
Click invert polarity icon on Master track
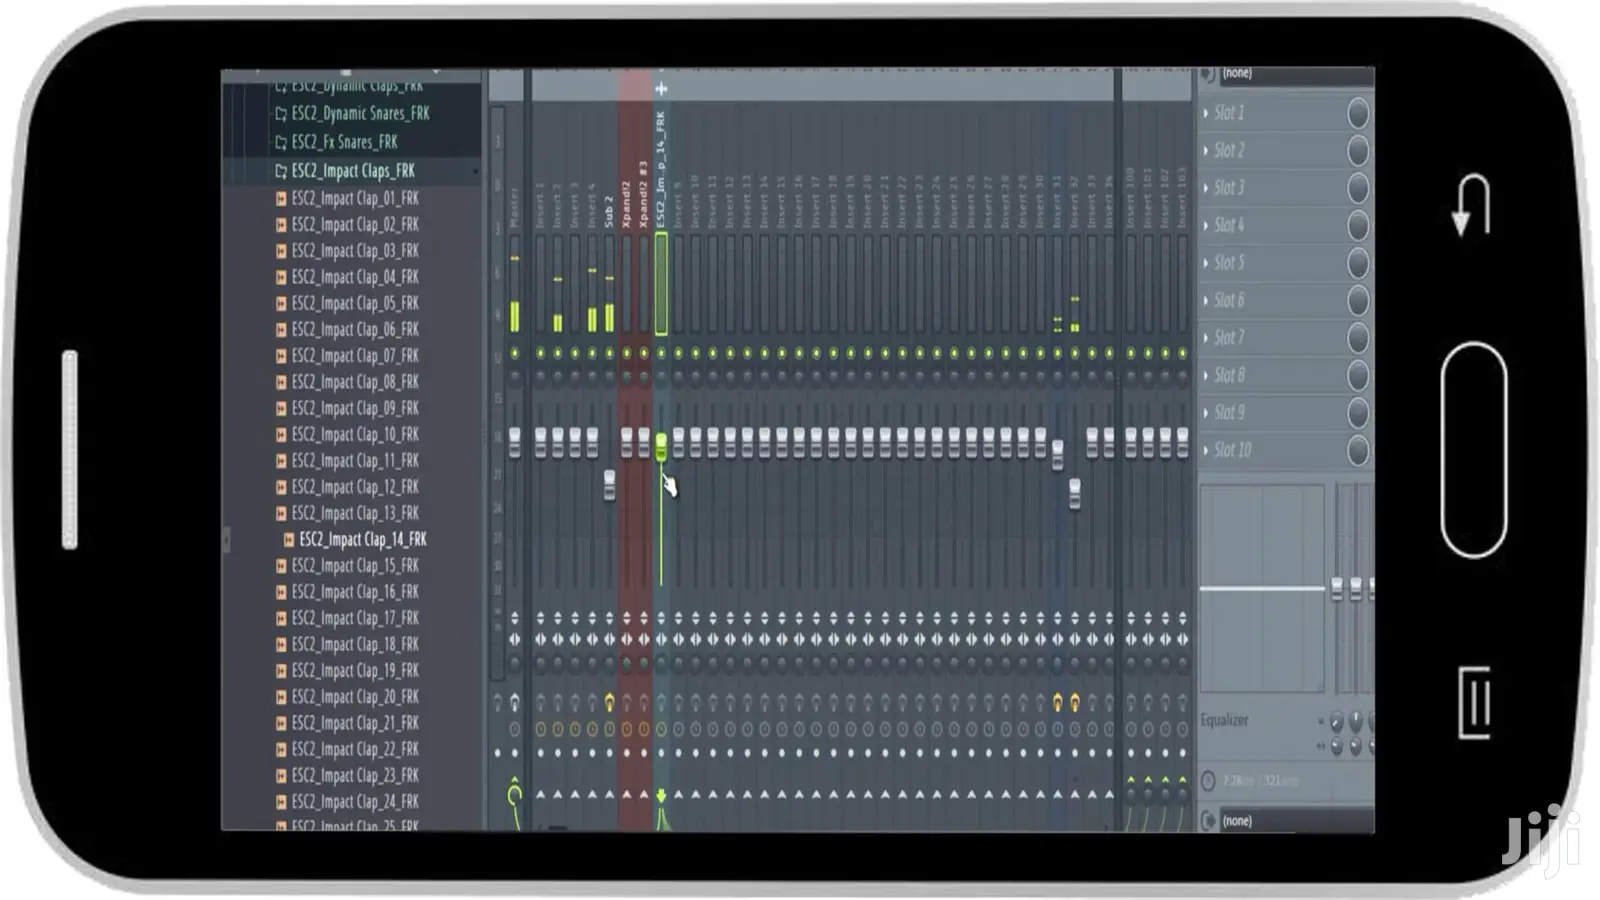pos(515,618)
